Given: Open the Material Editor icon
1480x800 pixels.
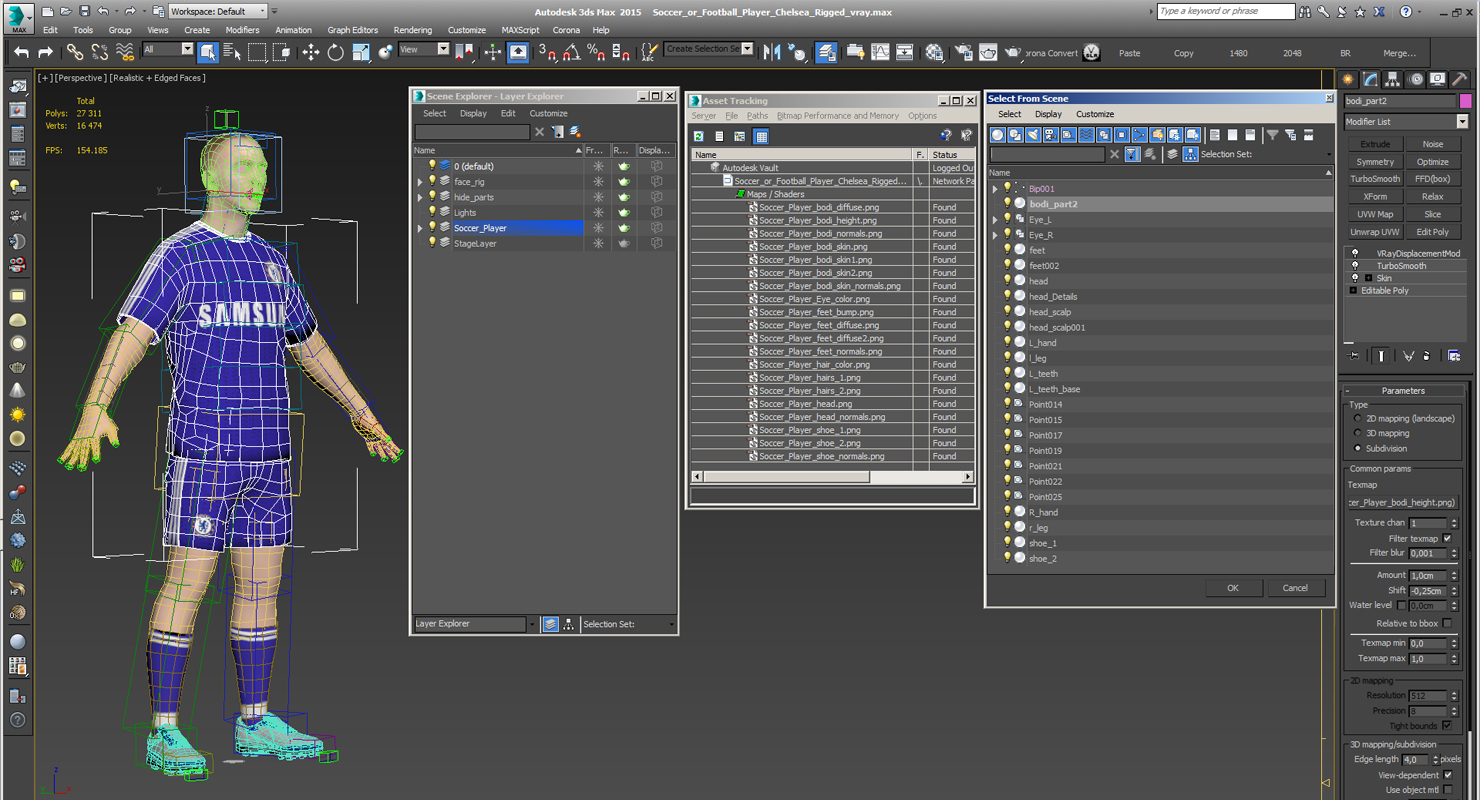Looking at the screenshot, I should (x=934, y=52).
